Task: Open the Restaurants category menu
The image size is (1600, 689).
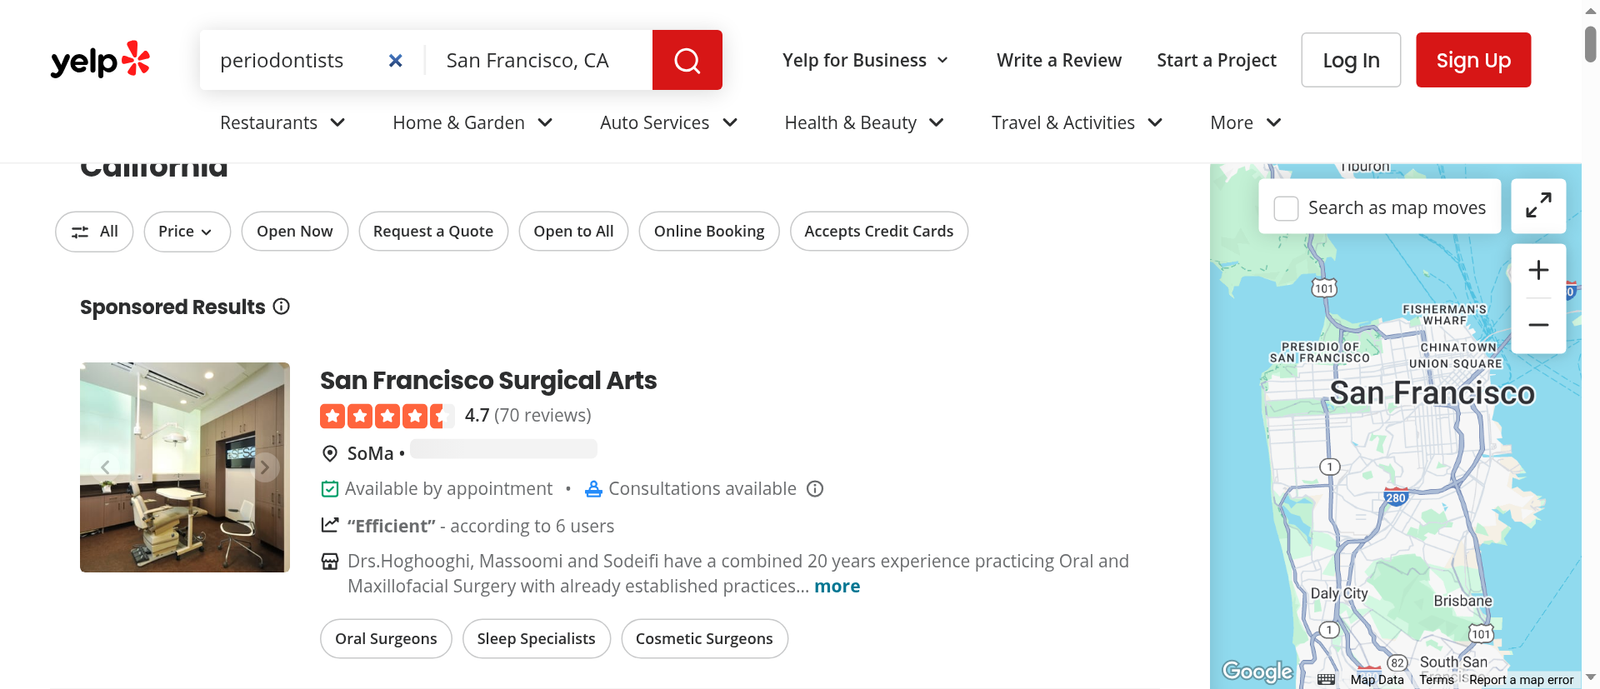Action: (283, 122)
